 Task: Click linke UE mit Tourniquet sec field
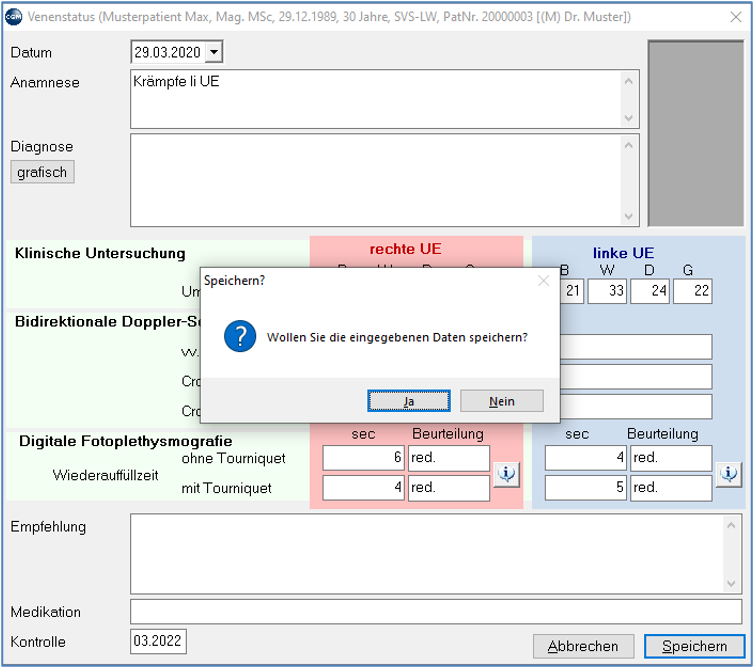[x=585, y=488]
